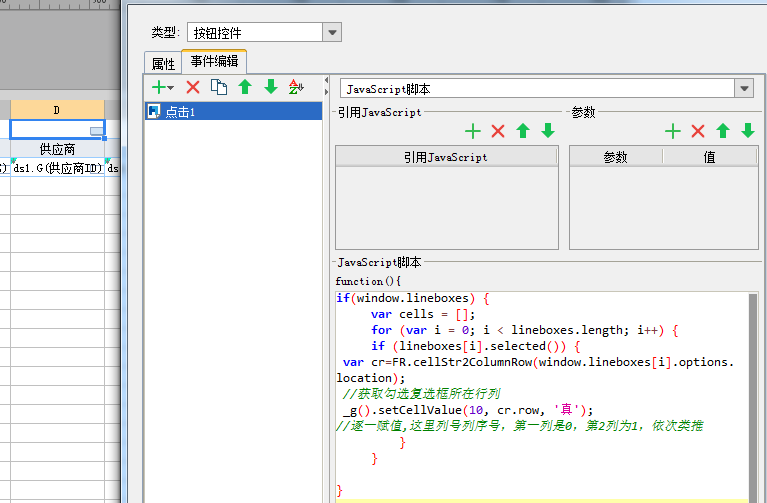767x503 pixels.
Task: Move event down in the event list
Action: (270, 88)
